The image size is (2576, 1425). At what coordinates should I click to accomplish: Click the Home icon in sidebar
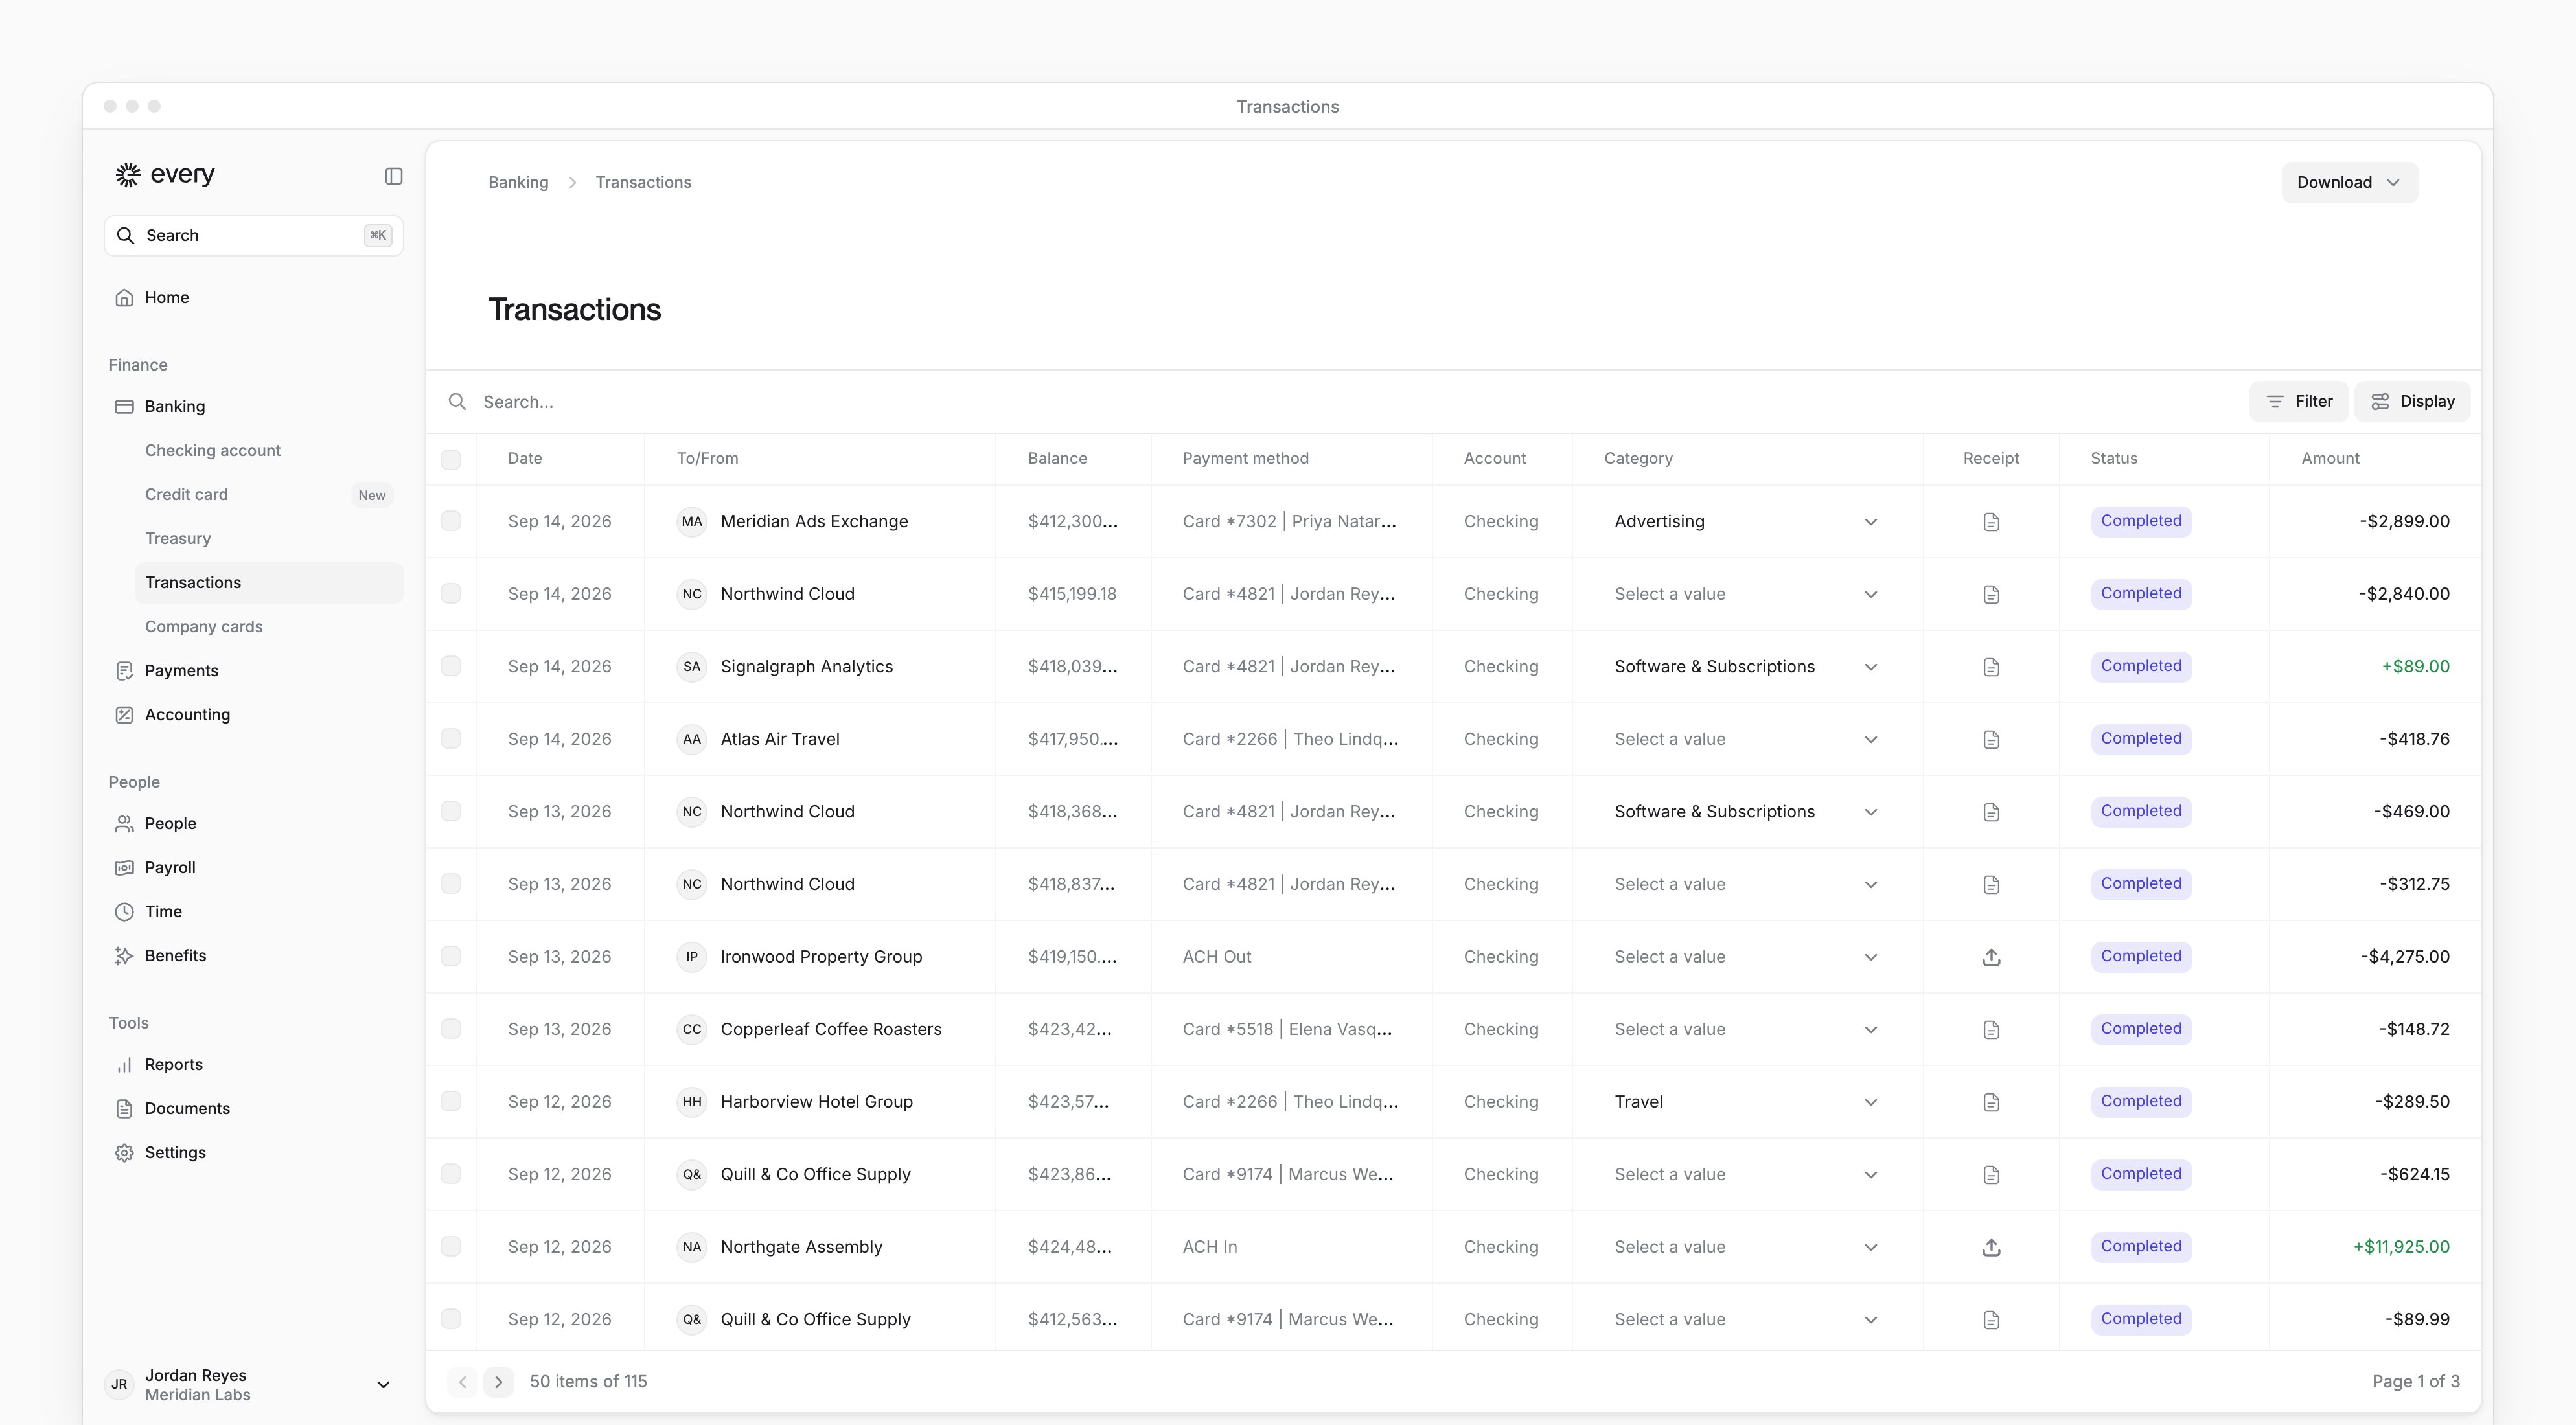coord(124,298)
